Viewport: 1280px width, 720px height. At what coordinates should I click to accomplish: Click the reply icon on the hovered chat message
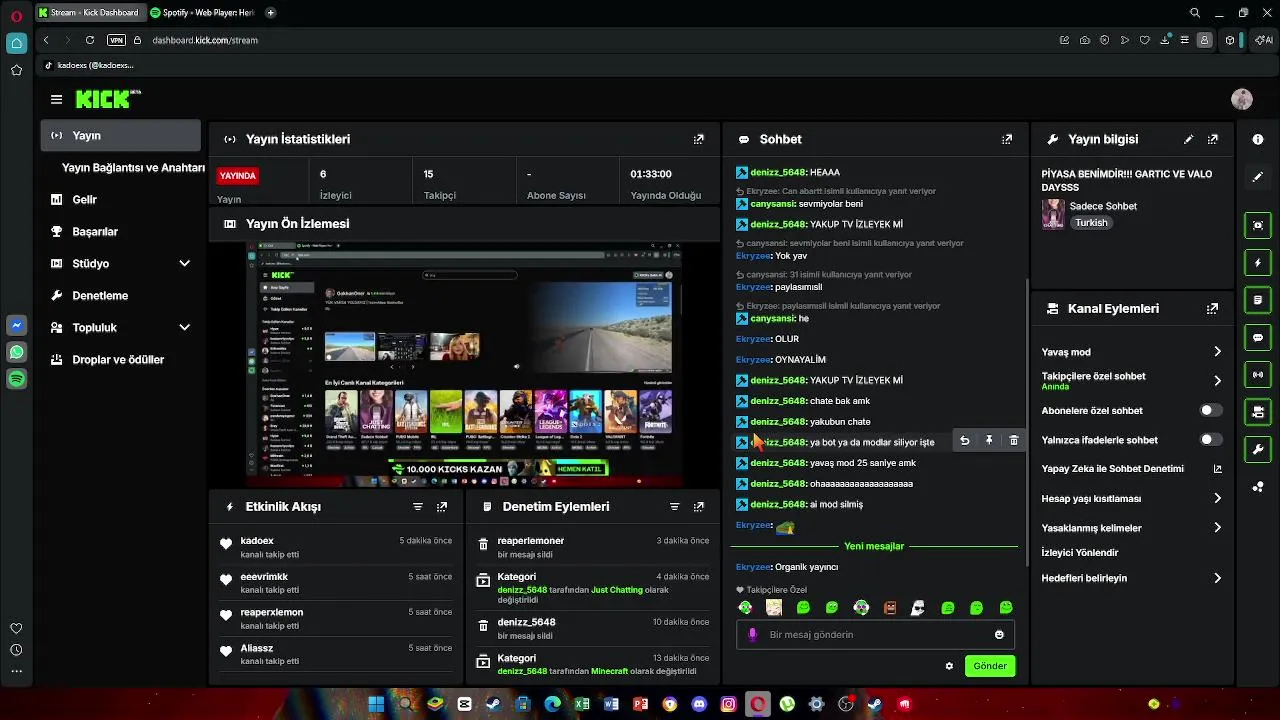tap(964, 441)
